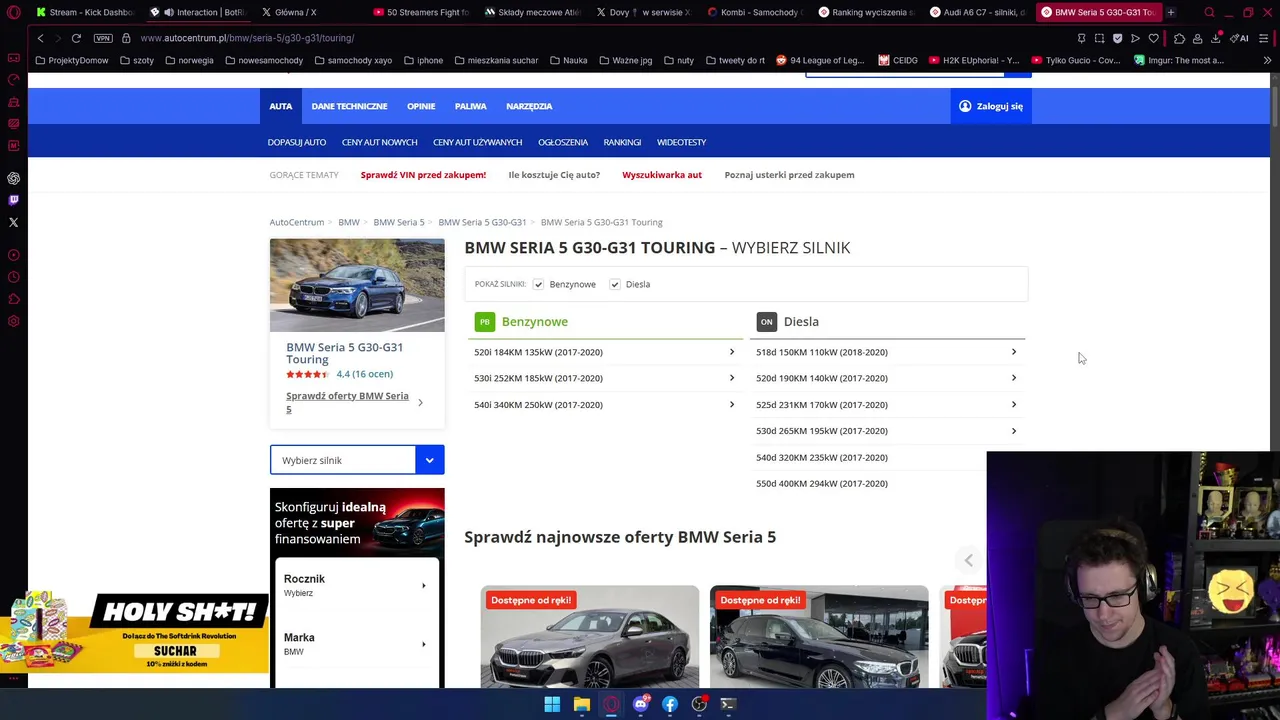Open OBS Studio from taskbar

[699, 704]
